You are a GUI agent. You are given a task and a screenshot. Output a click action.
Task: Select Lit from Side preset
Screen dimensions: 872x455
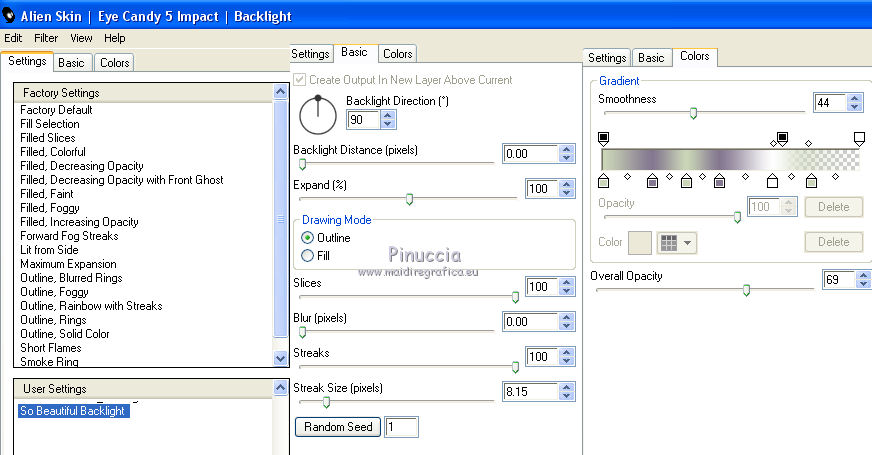click(x=49, y=250)
